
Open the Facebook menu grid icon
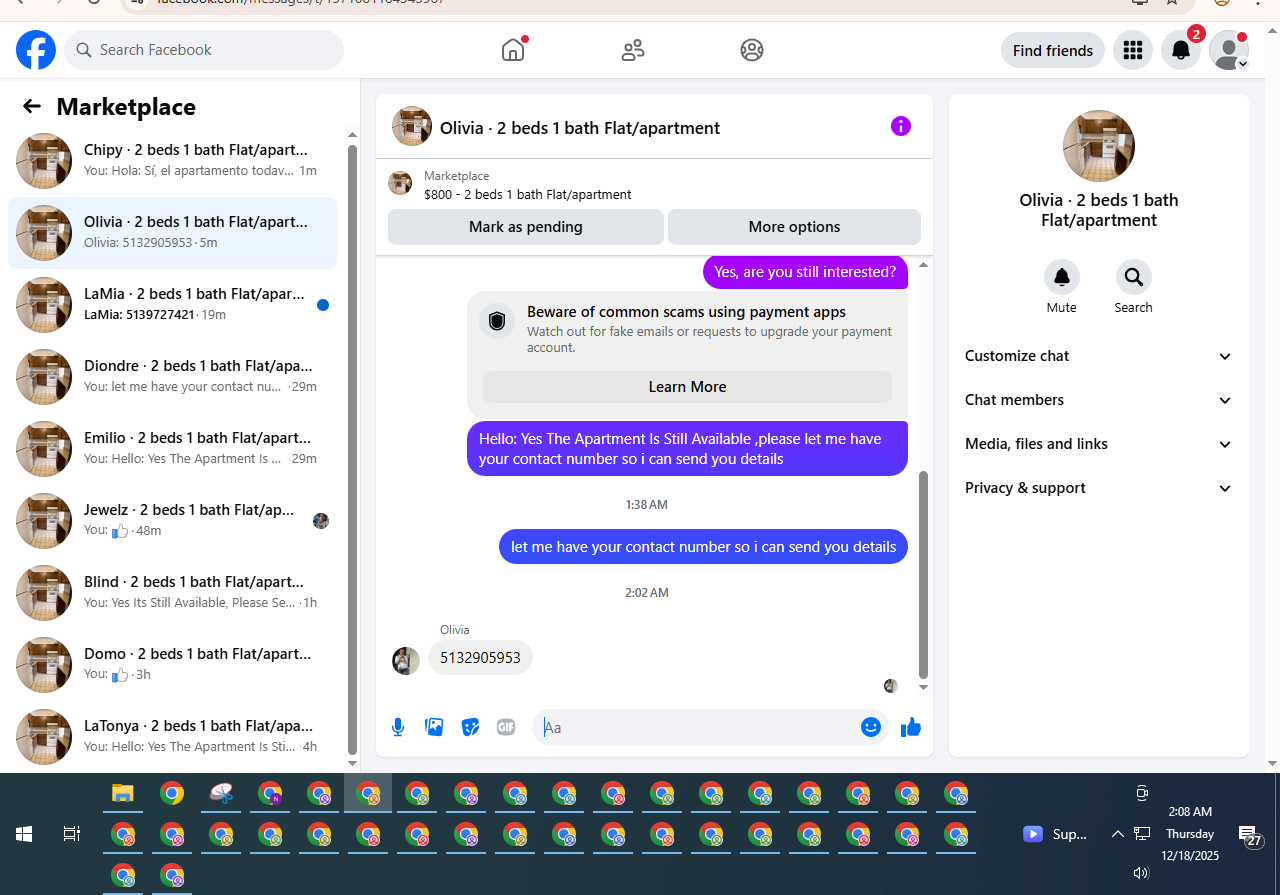(1133, 50)
